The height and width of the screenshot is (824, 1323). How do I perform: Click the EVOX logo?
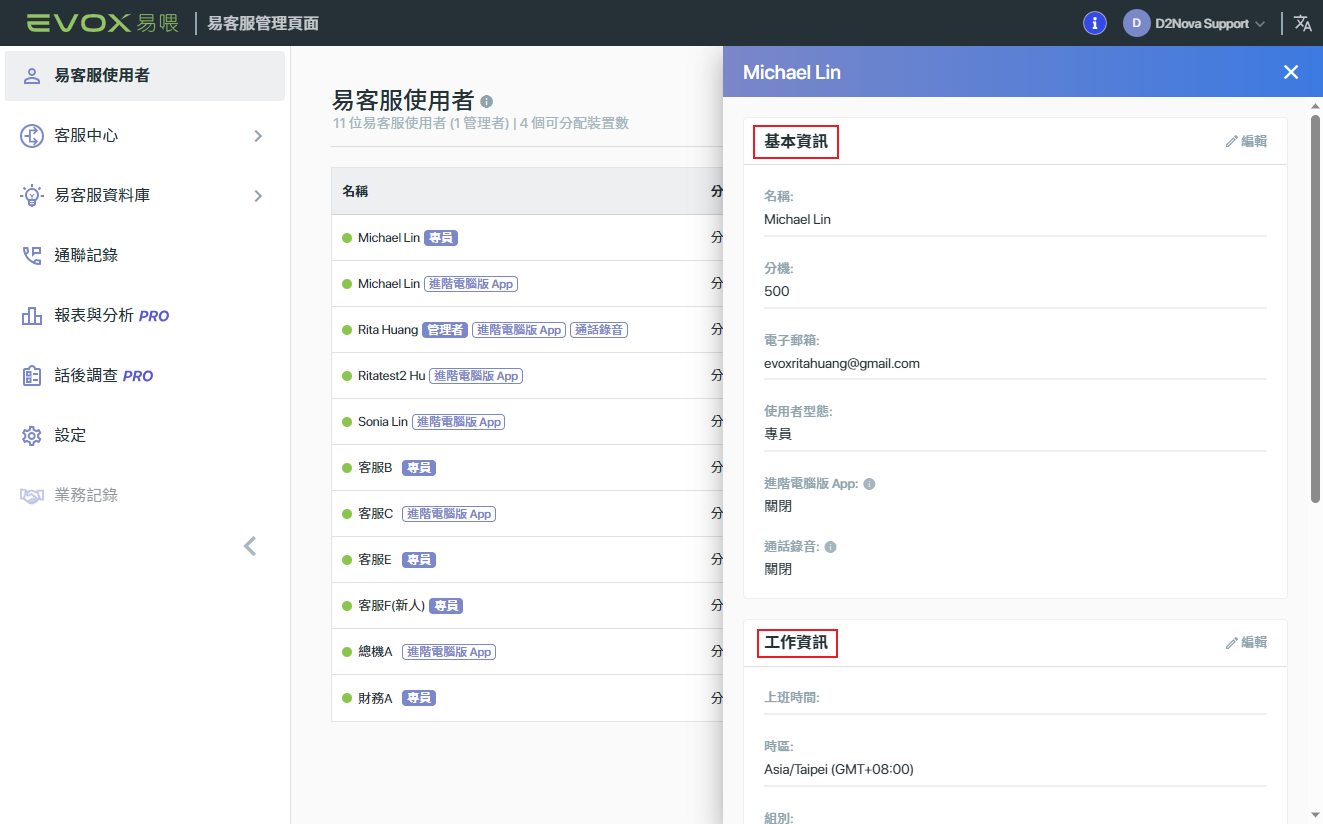point(103,23)
